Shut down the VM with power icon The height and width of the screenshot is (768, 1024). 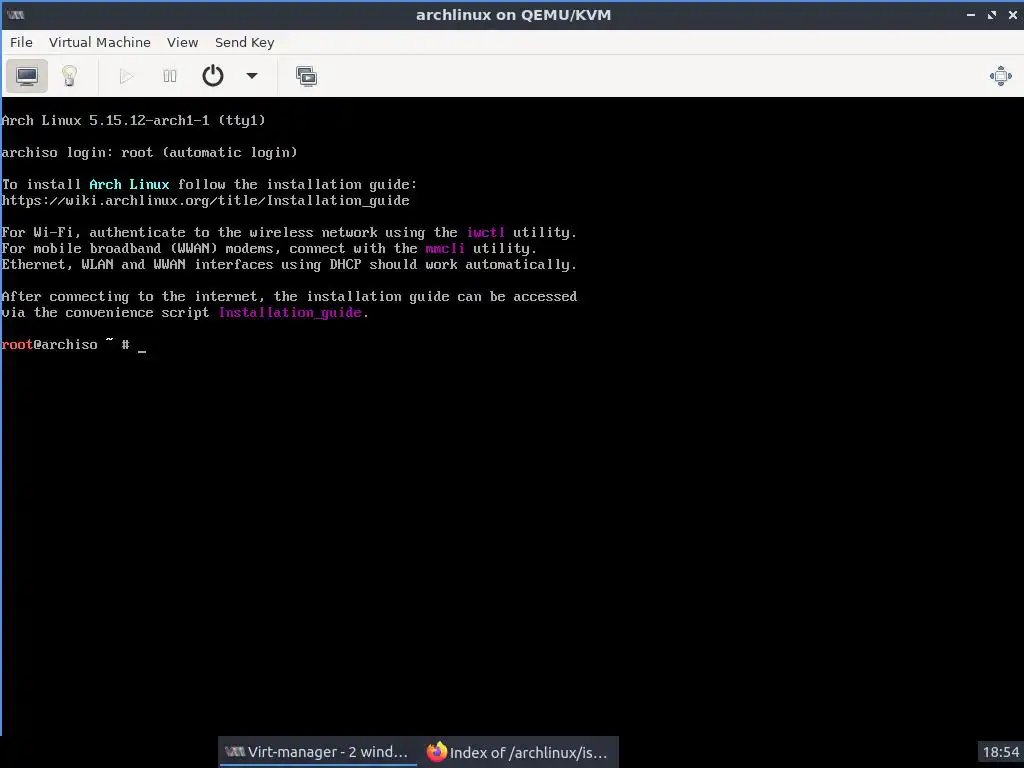[213, 76]
